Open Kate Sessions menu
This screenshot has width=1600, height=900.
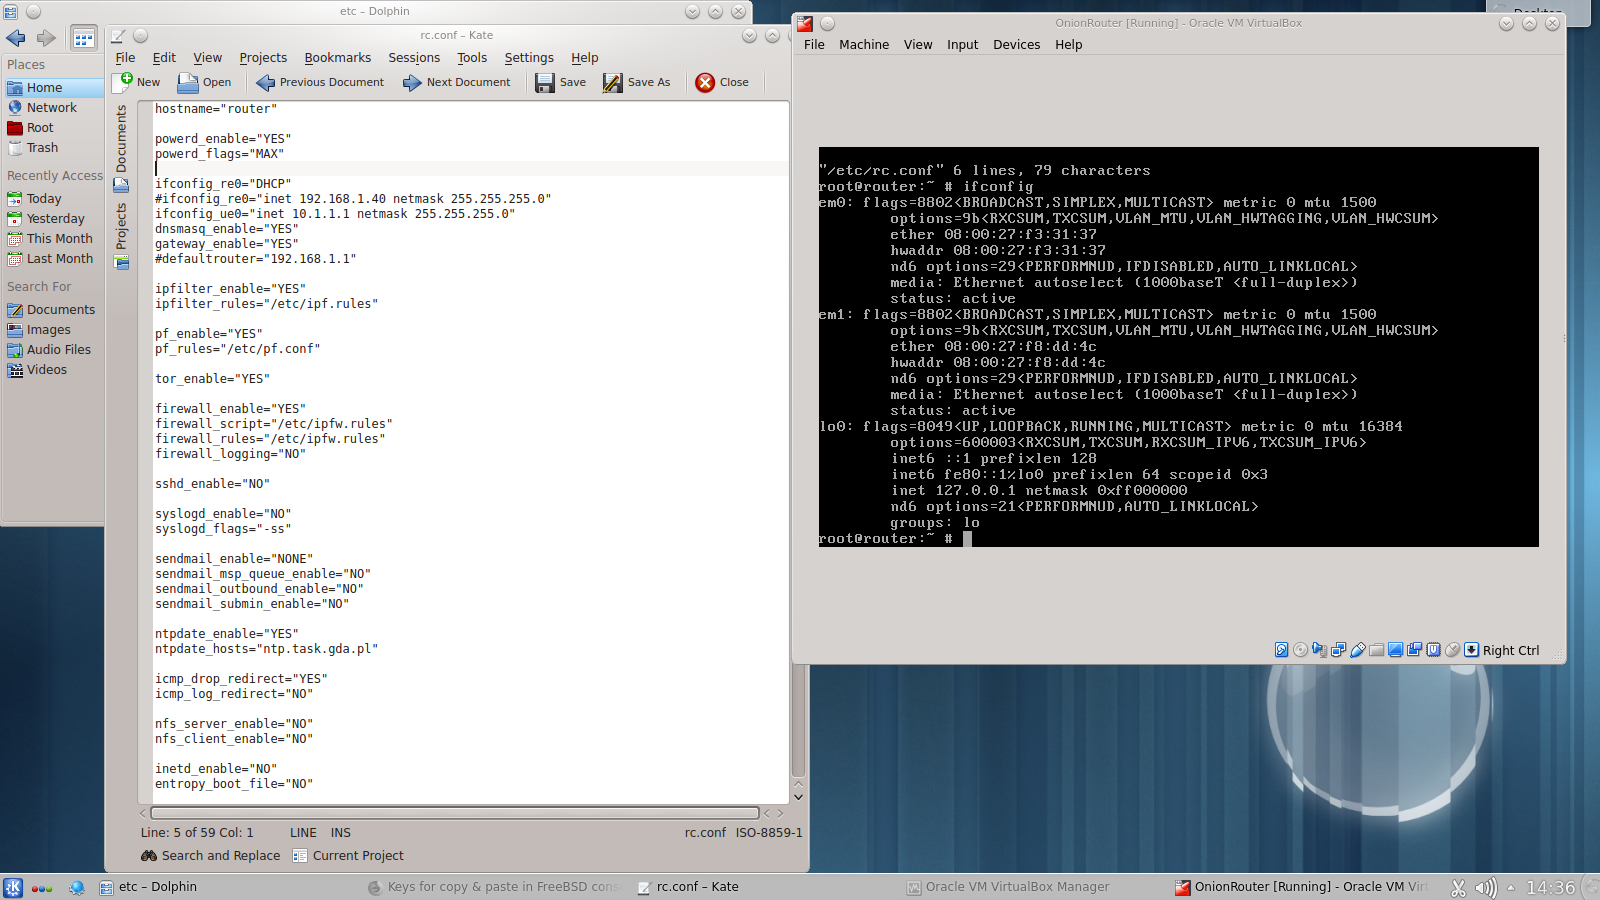(x=414, y=57)
